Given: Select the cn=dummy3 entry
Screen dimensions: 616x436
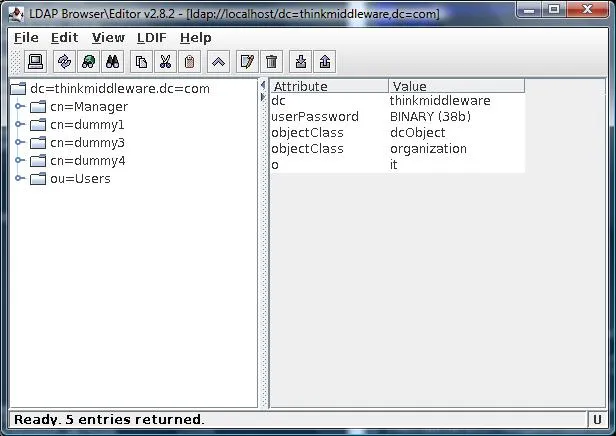Looking at the screenshot, I should 87,143.
